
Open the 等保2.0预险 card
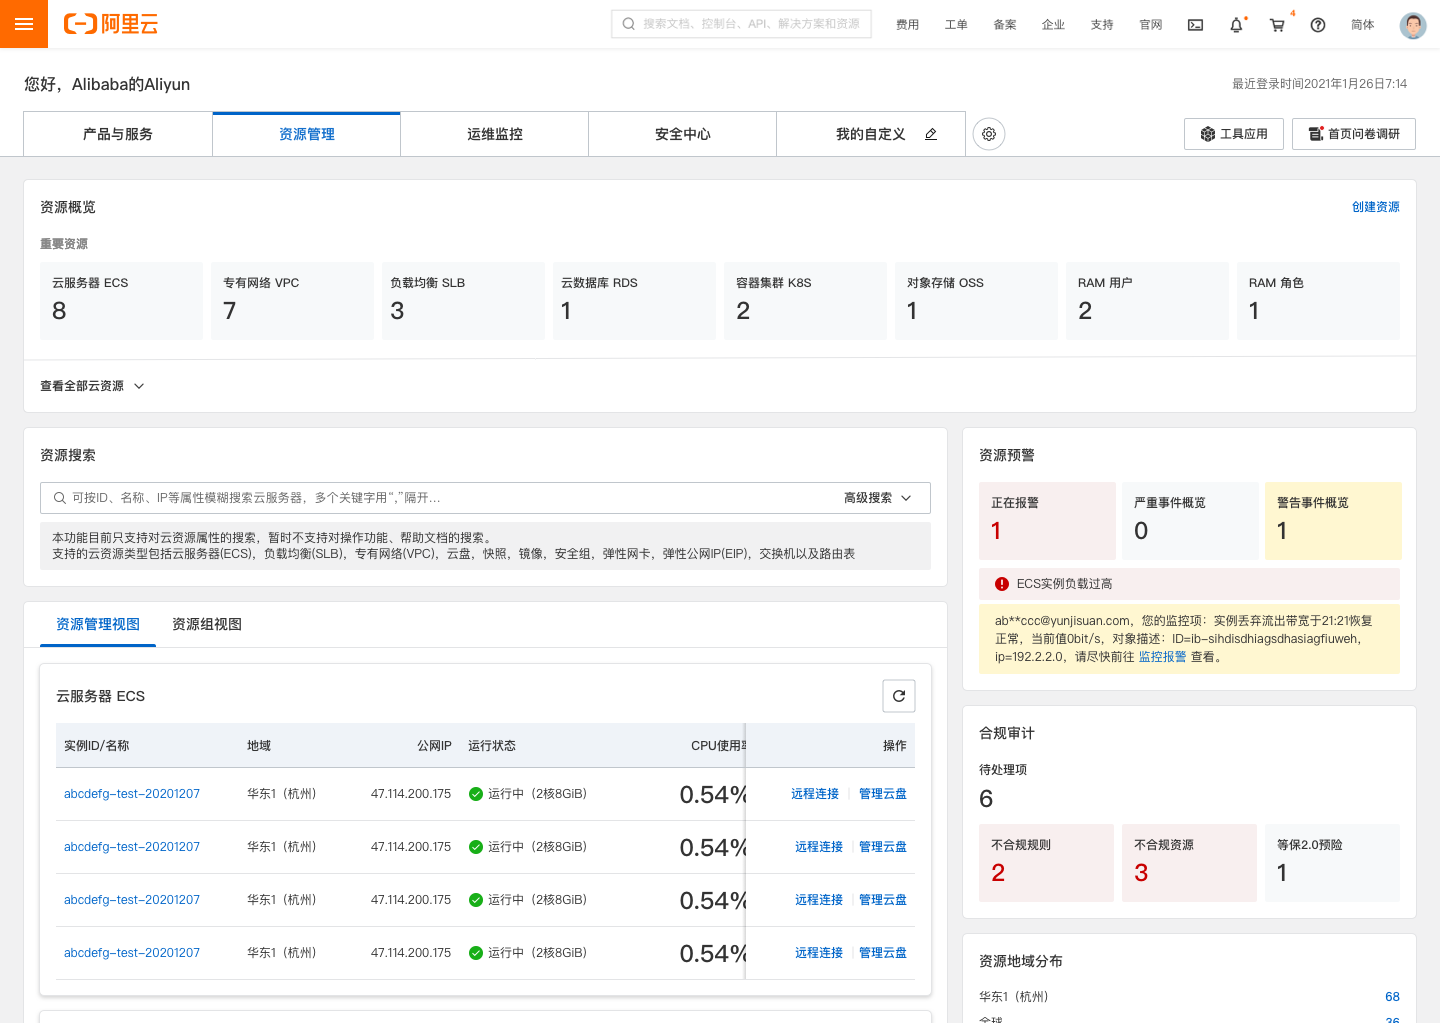click(1332, 863)
